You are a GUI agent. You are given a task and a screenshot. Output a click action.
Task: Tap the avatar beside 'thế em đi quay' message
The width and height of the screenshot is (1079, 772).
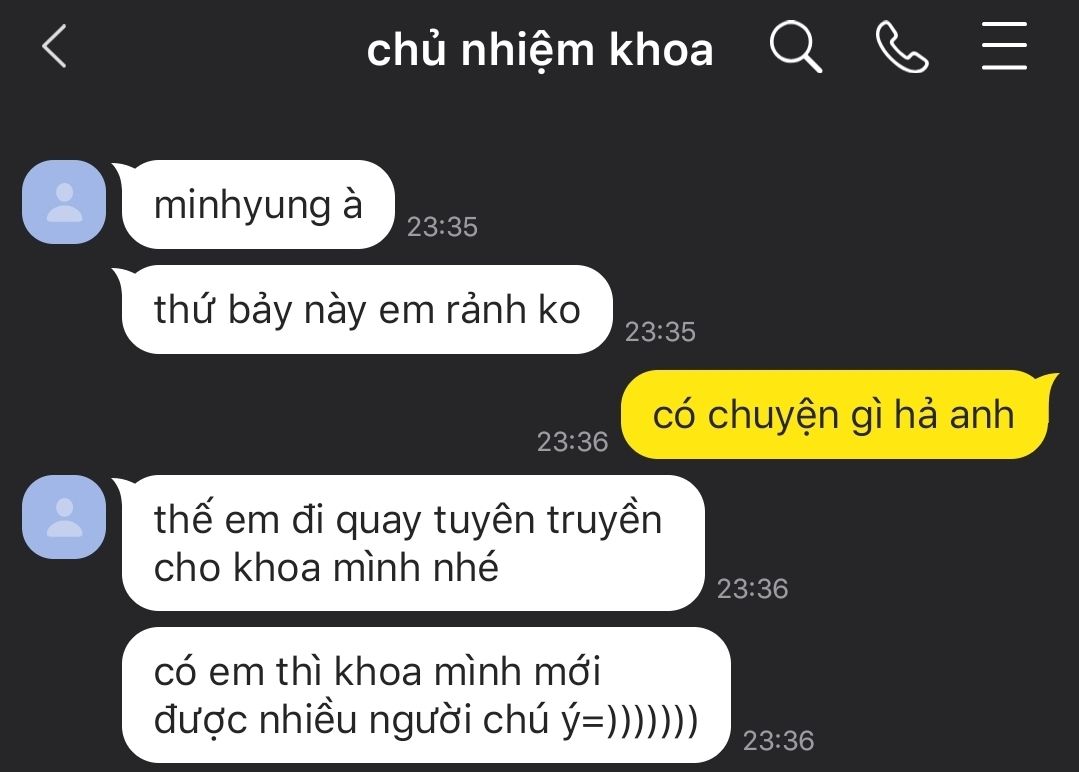pos(64,517)
